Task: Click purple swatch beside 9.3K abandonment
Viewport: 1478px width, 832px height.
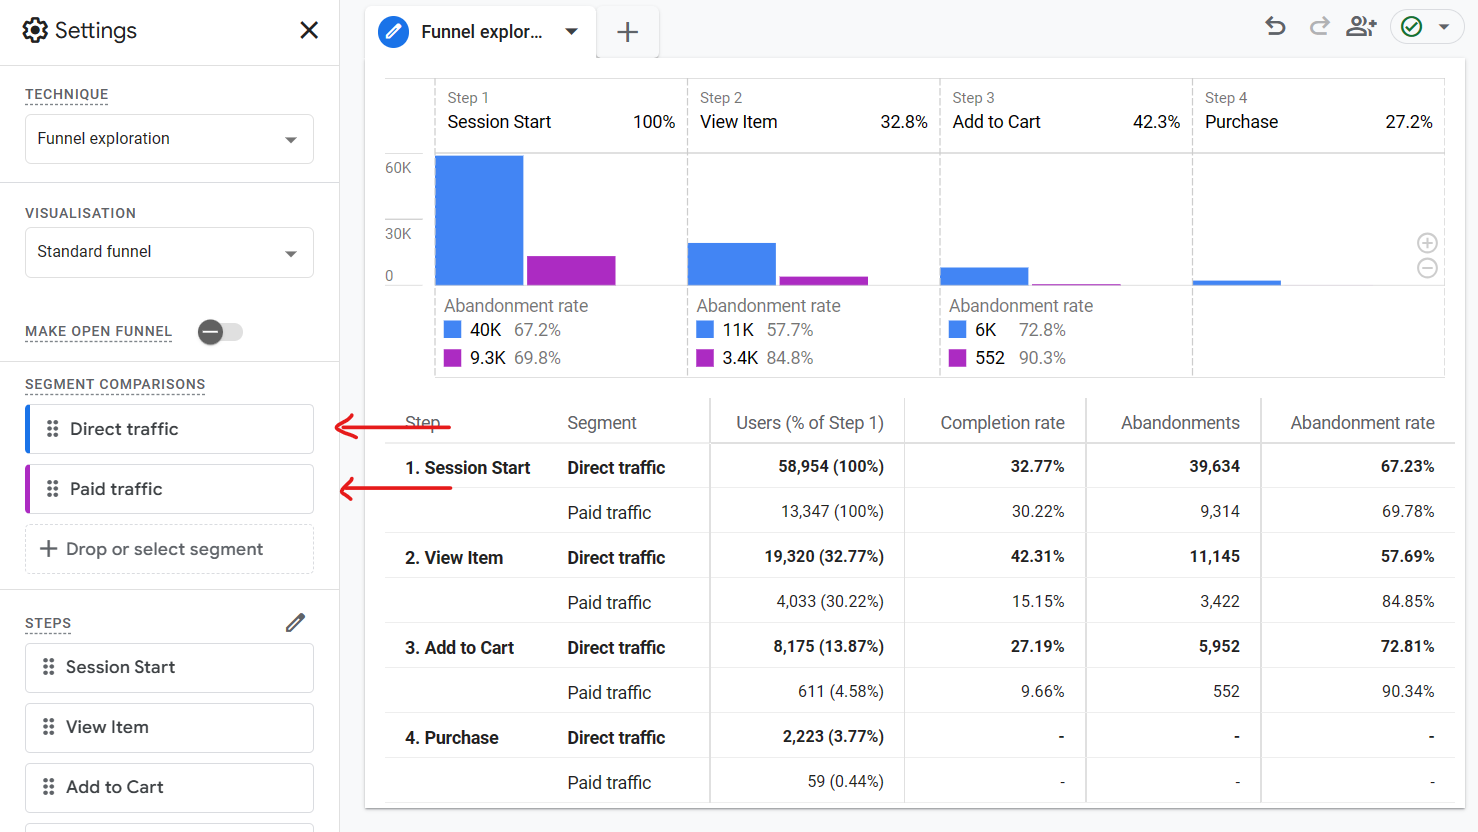Action: (x=453, y=357)
